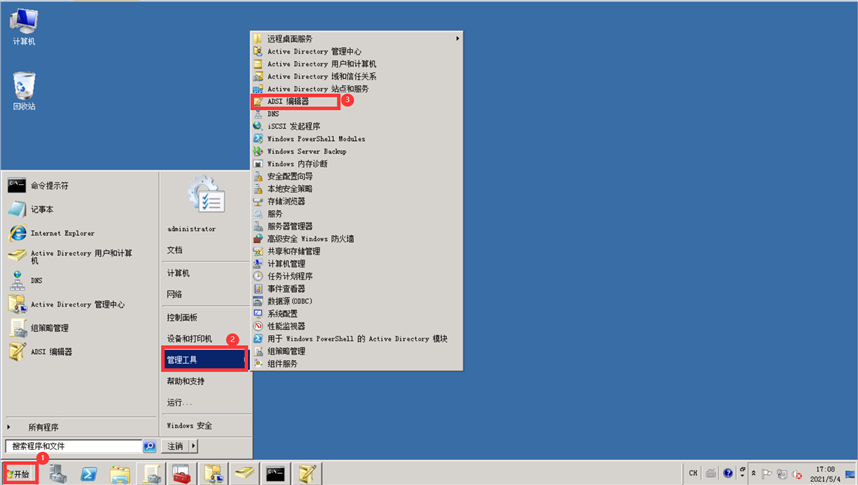858x485 pixels.
Task: Open 本地安全策略
Action: coord(356,189)
